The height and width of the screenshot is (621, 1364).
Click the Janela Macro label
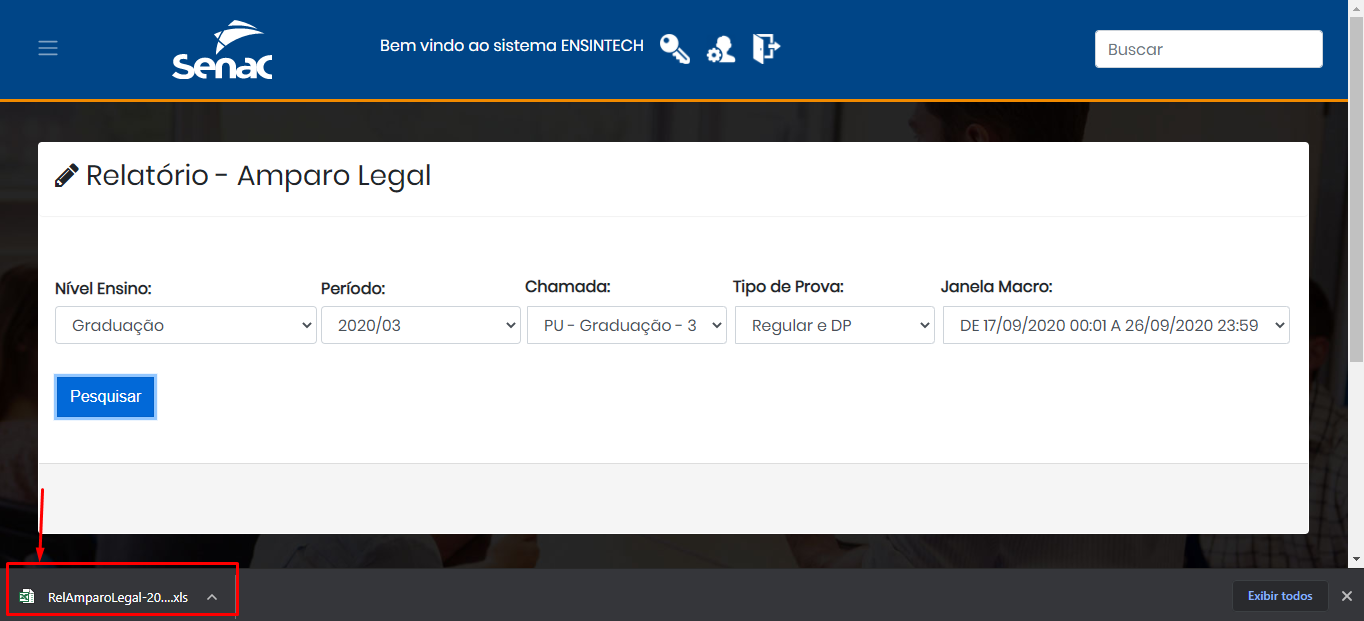coord(996,287)
